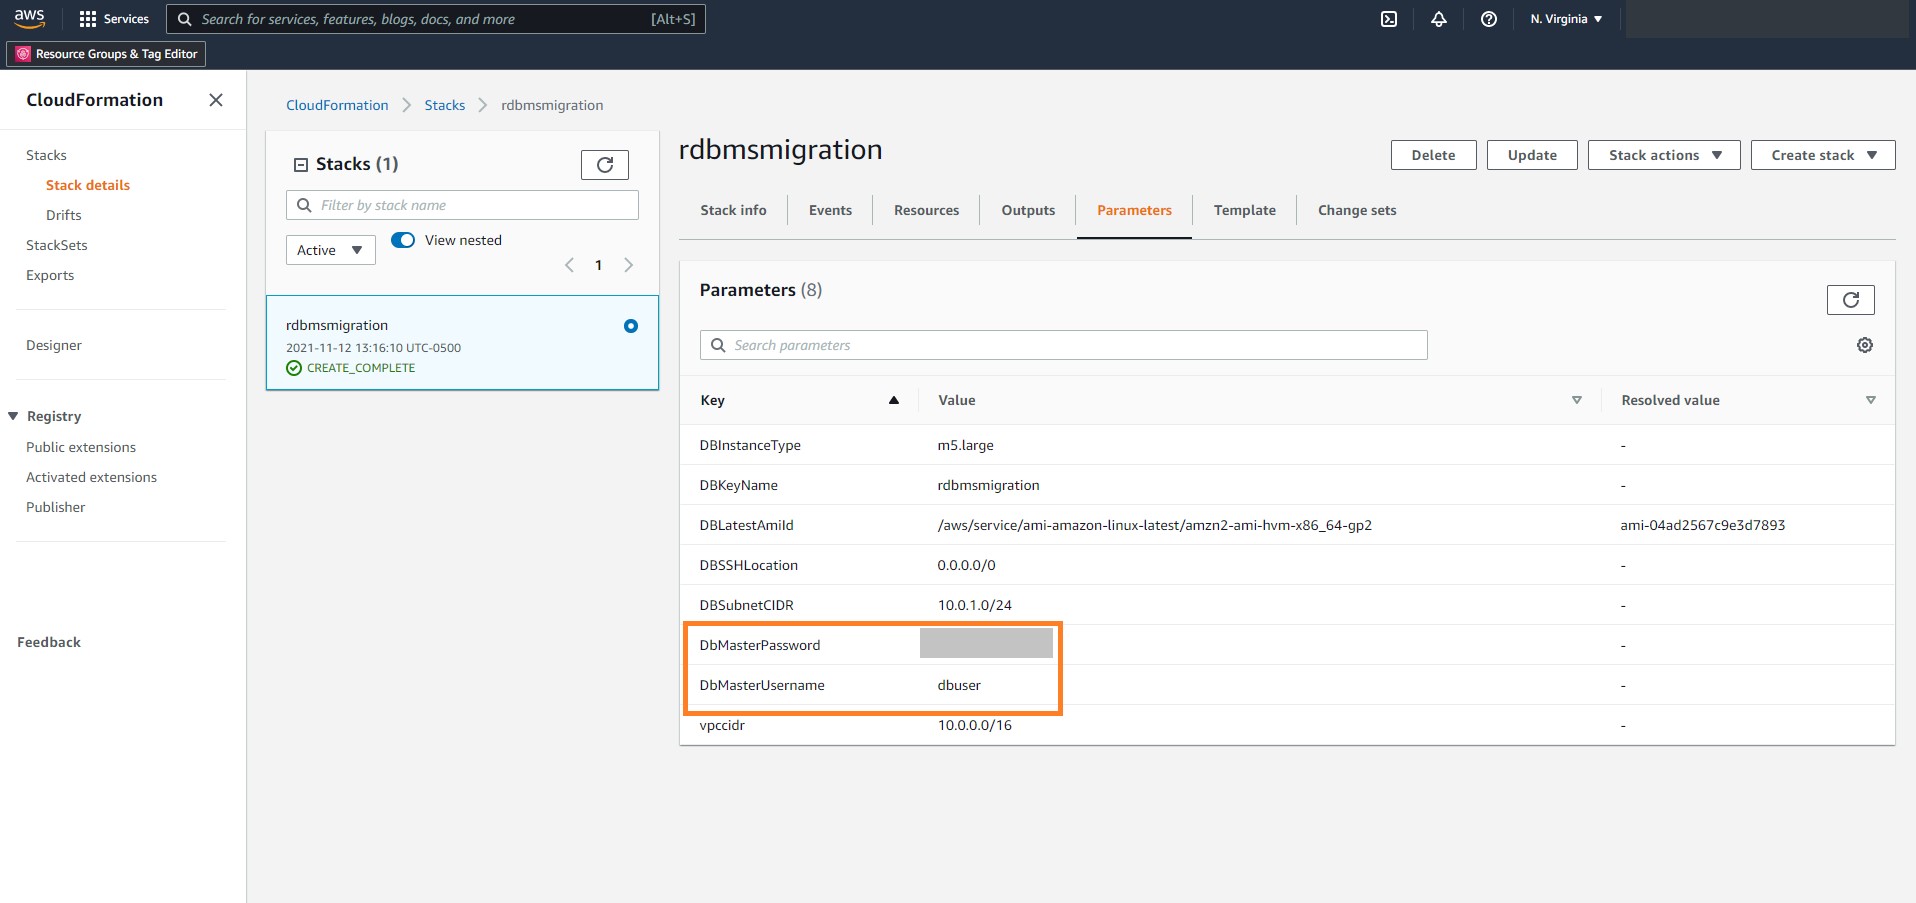Refresh the Parameters table
This screenshot has height=903, width=1916.
1851,300
